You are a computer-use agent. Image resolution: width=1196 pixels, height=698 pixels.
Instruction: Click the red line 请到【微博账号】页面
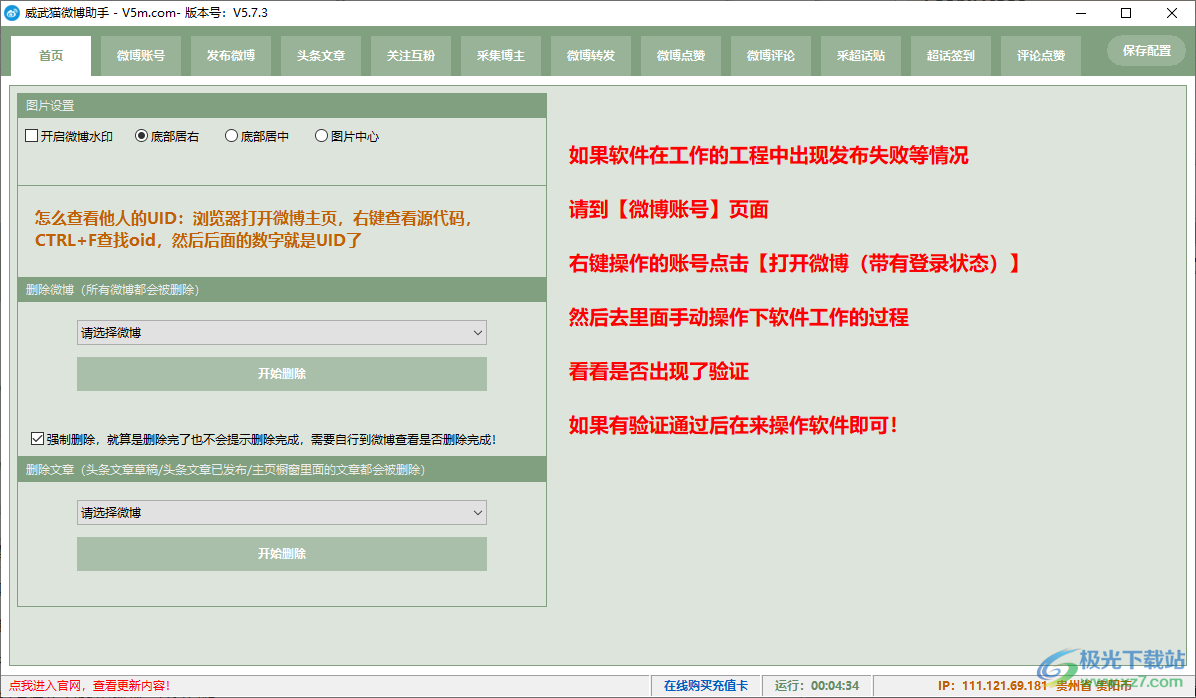click(668, 210)
